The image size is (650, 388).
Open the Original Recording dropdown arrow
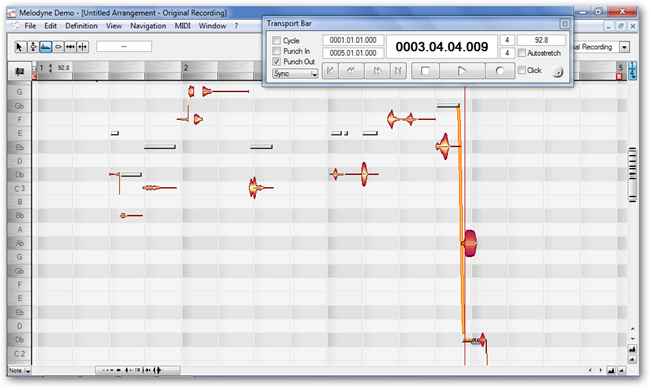[624, 47]
